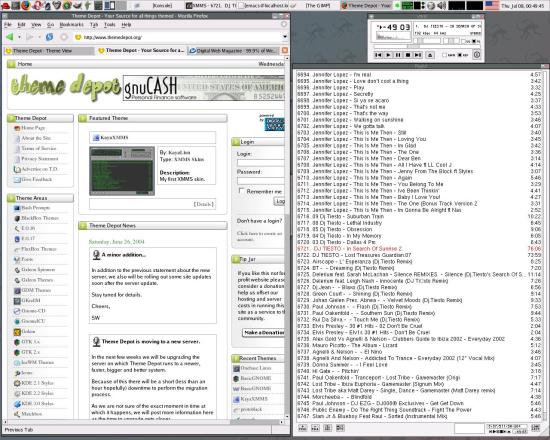Click the XMMS eject button
The width and height of the screenshot is (550, 440).
click(x=430, y=55)
